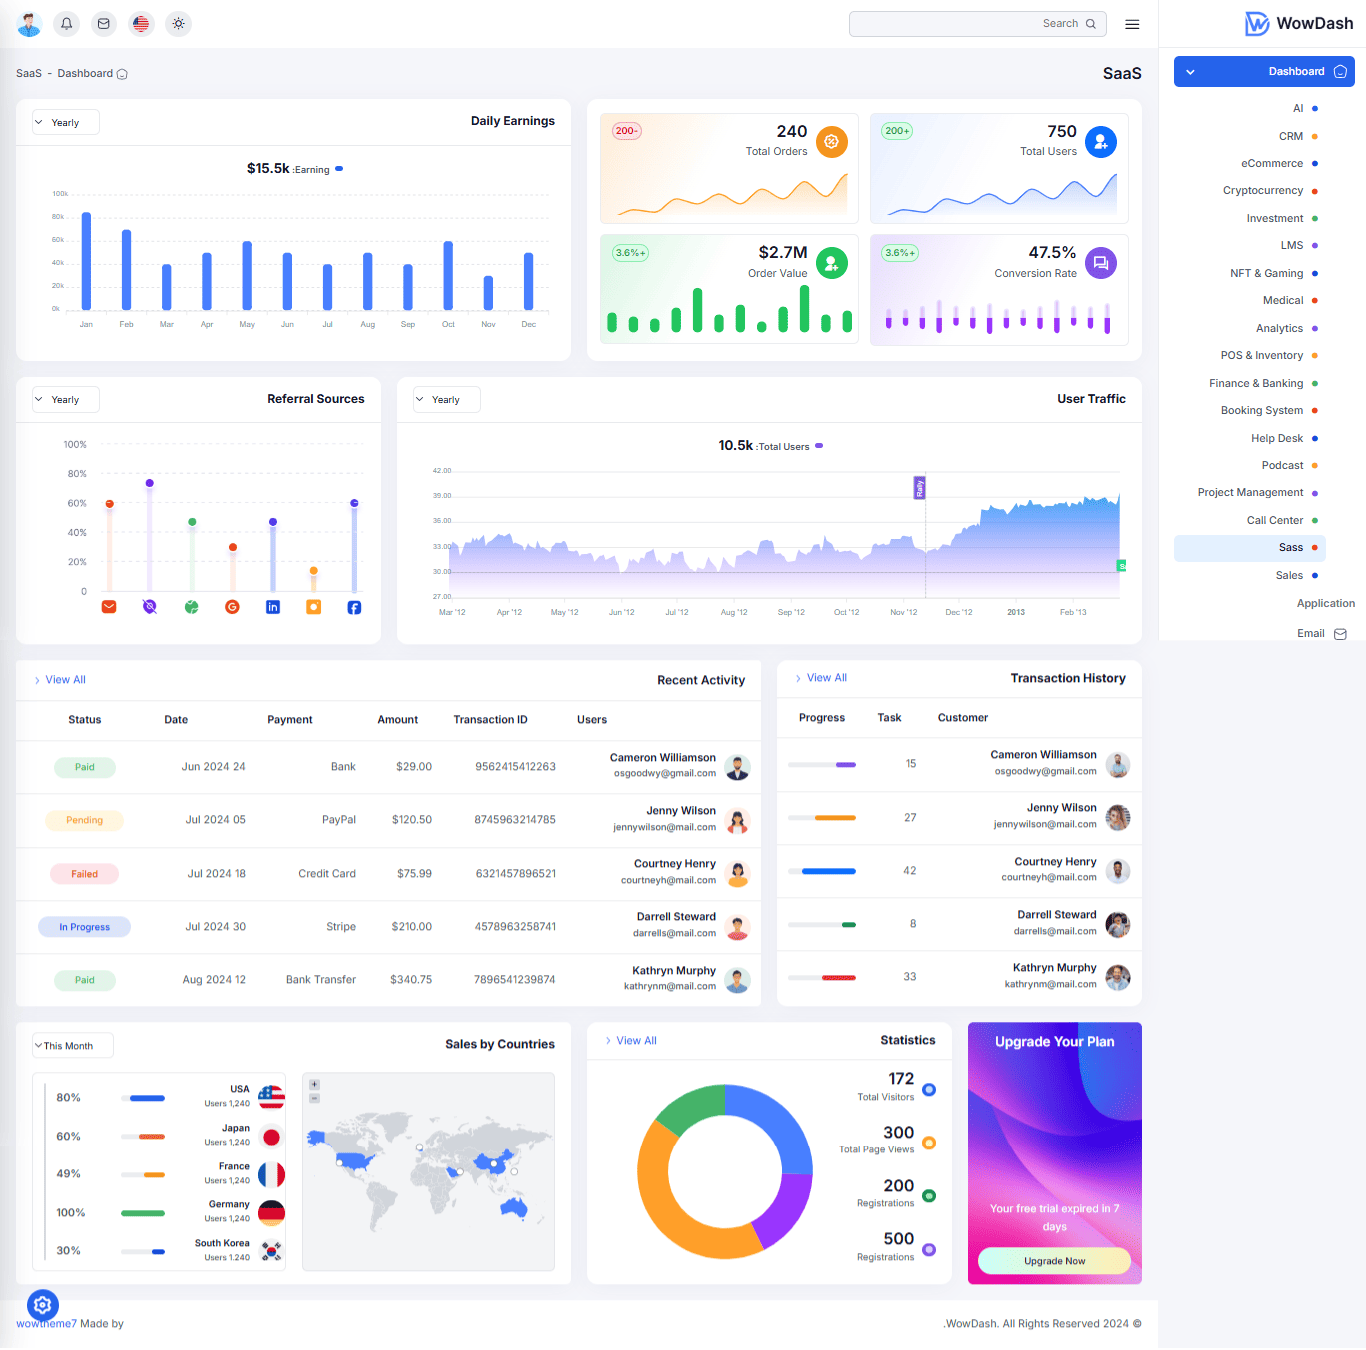Screen dimensions: 1366x1350
Task: Click the notification bell icon
Action: [x=66, y=24]
